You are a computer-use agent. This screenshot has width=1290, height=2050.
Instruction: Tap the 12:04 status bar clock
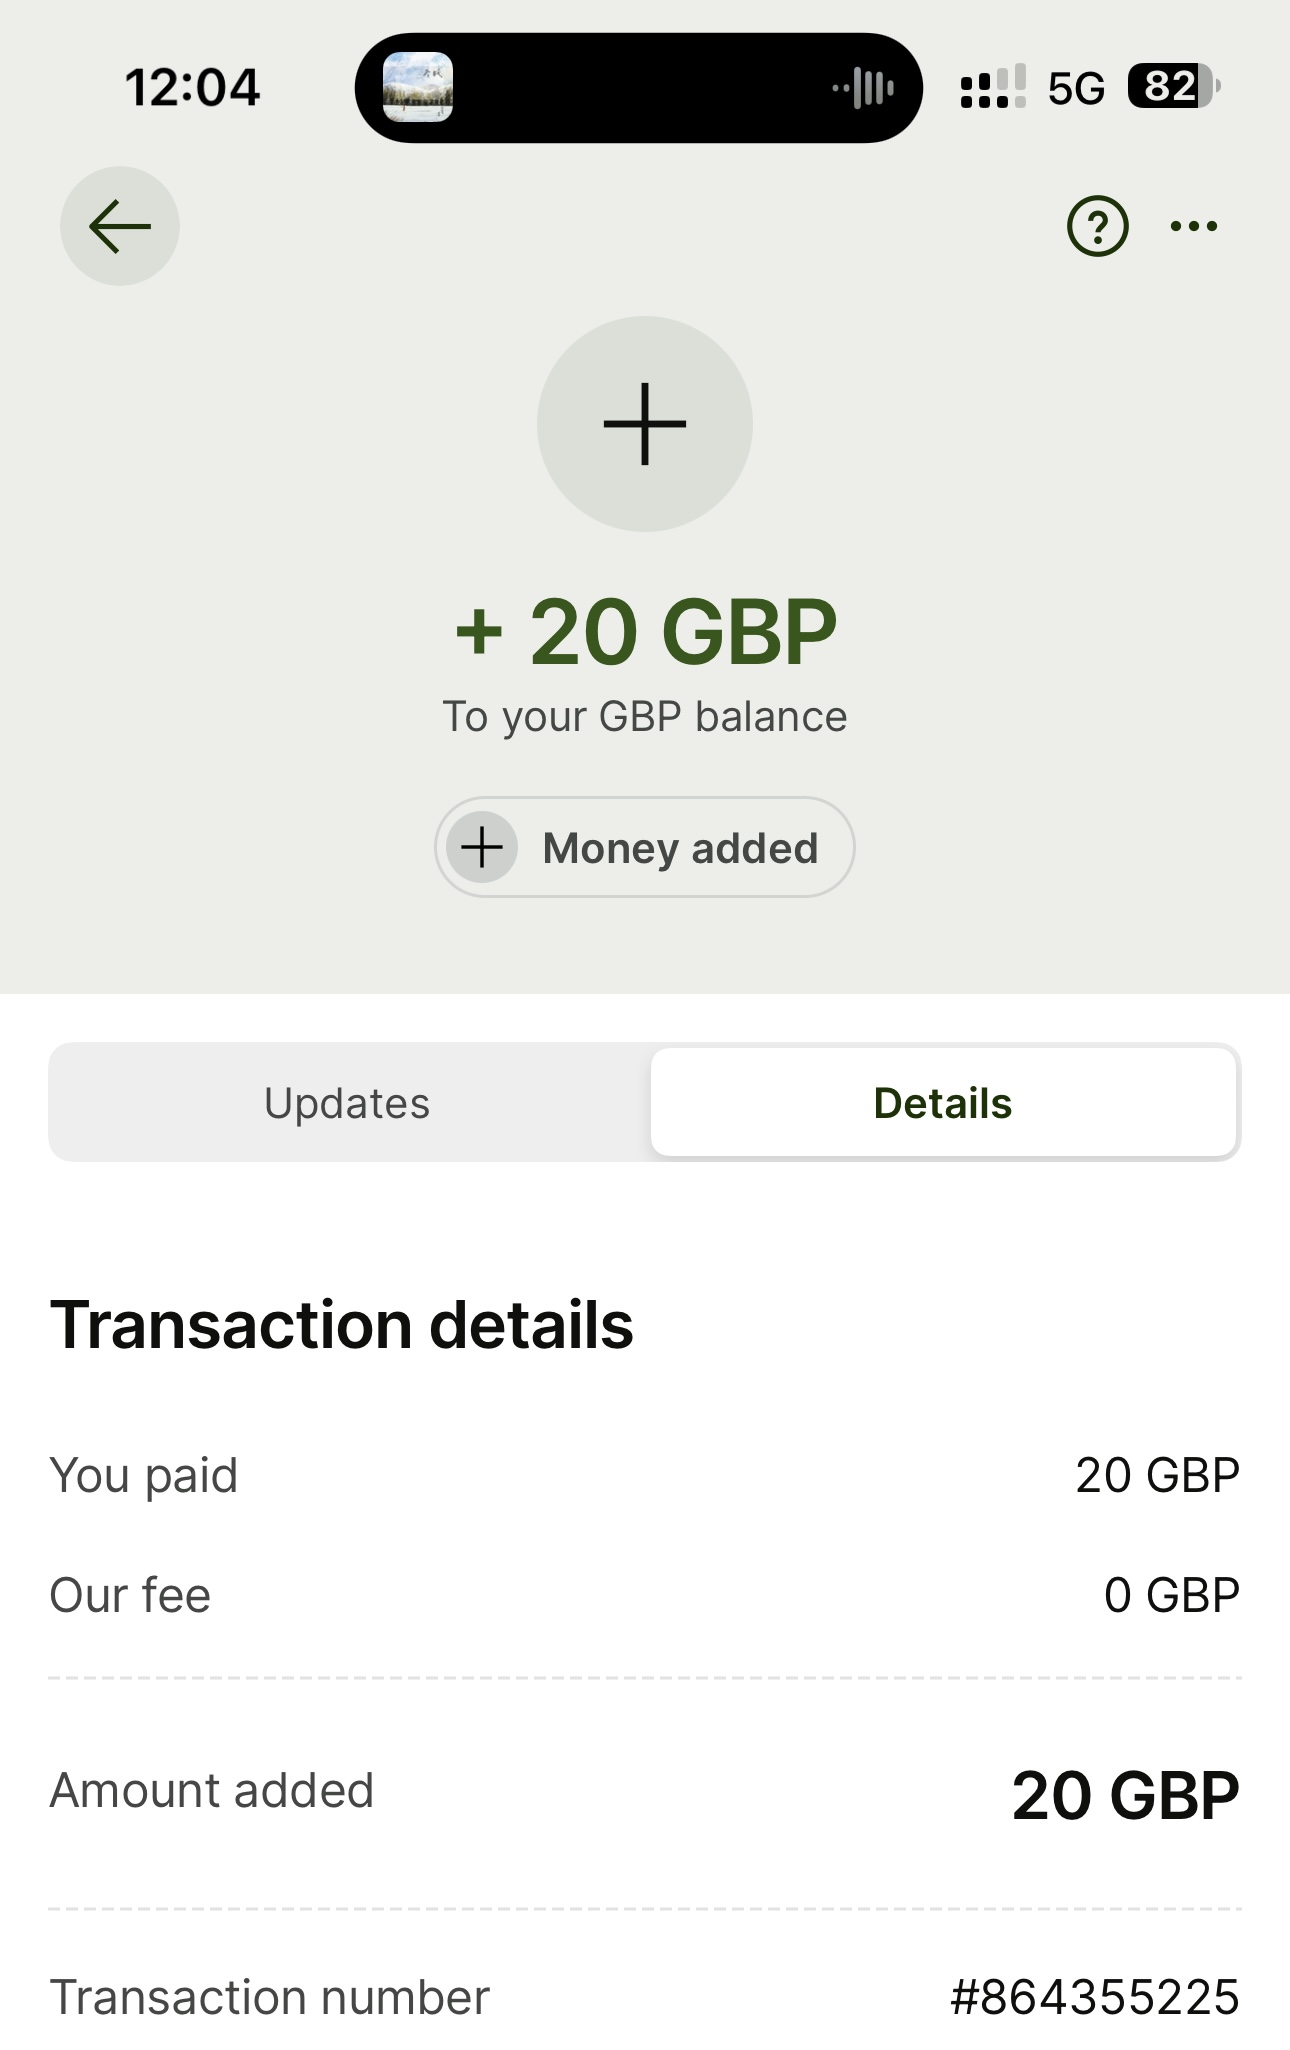click(192, 88)
